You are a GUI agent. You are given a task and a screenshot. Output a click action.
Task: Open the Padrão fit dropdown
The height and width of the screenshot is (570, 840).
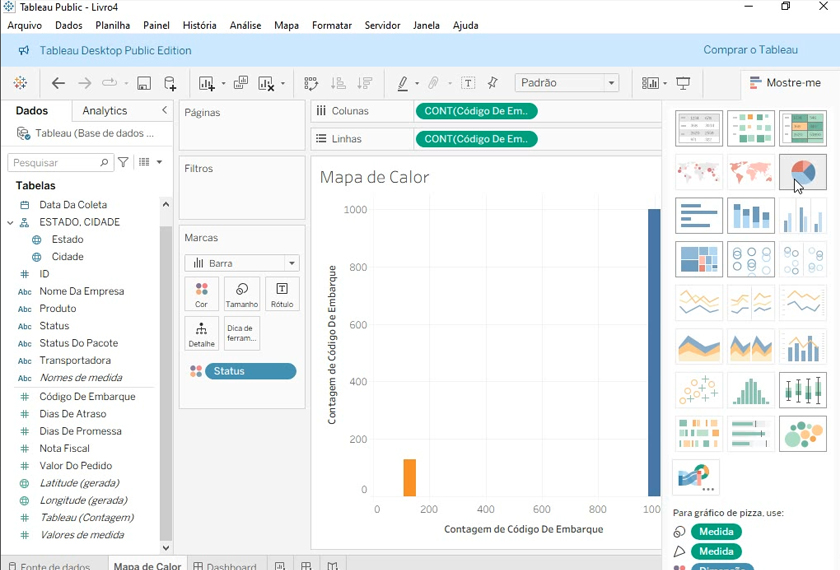coord(567,83)
